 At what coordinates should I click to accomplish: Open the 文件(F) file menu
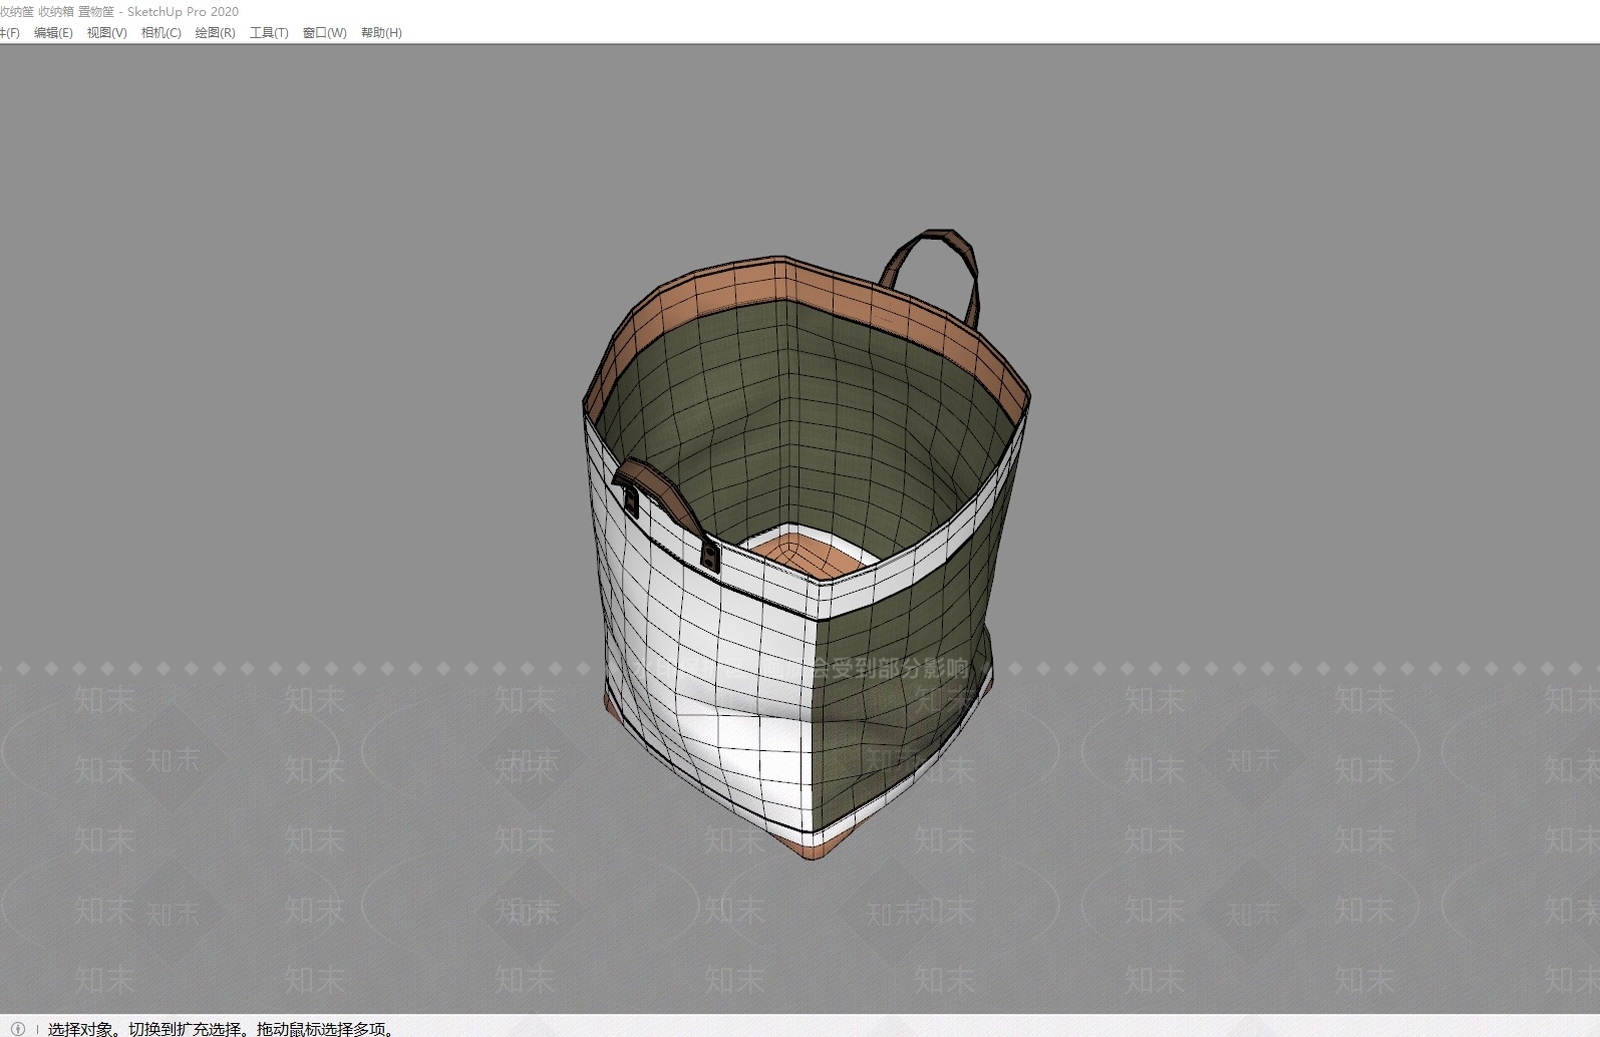9,33
